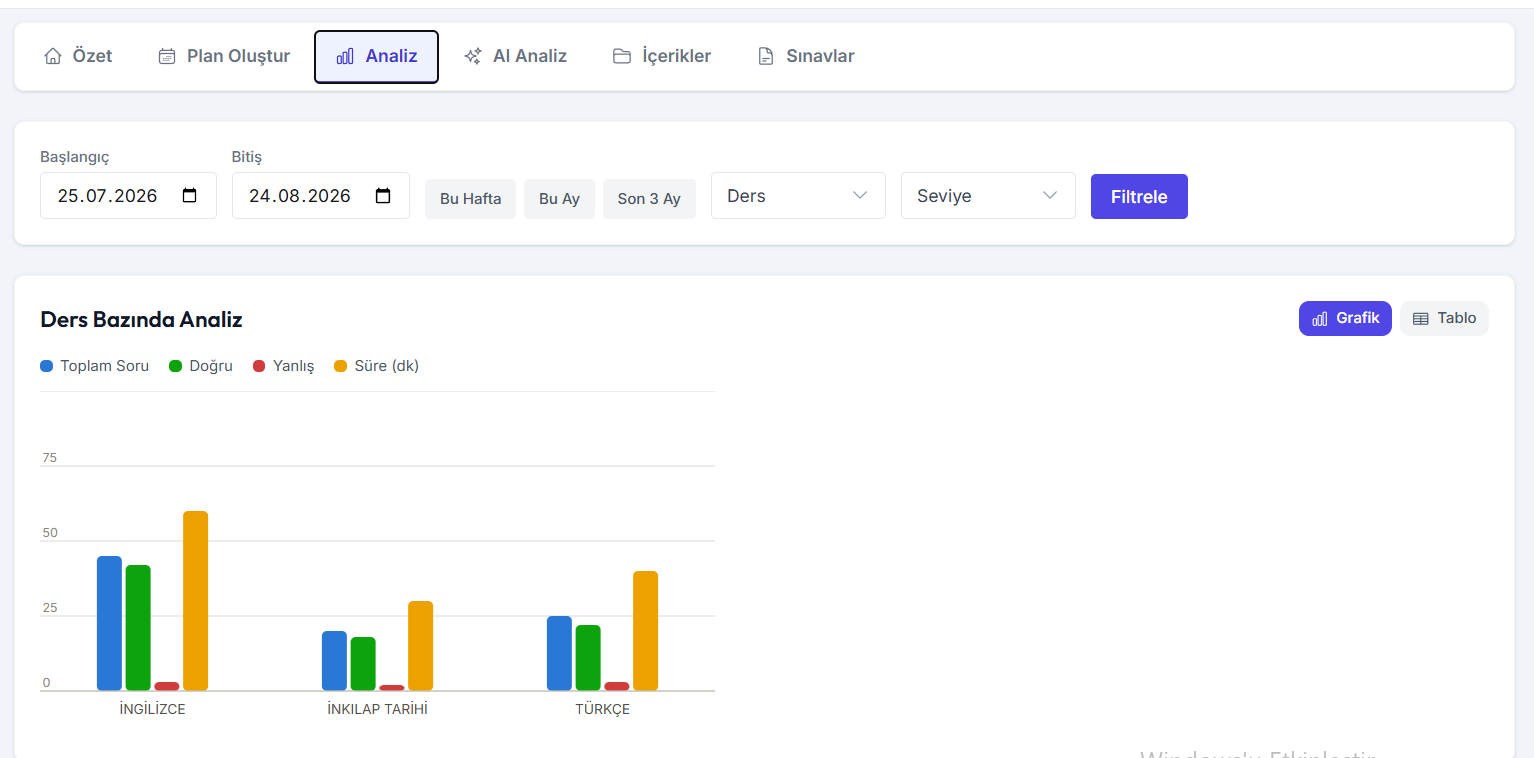Open the Özet home tab
This screenshot has height=758, width=1534.
pos(78,56)
